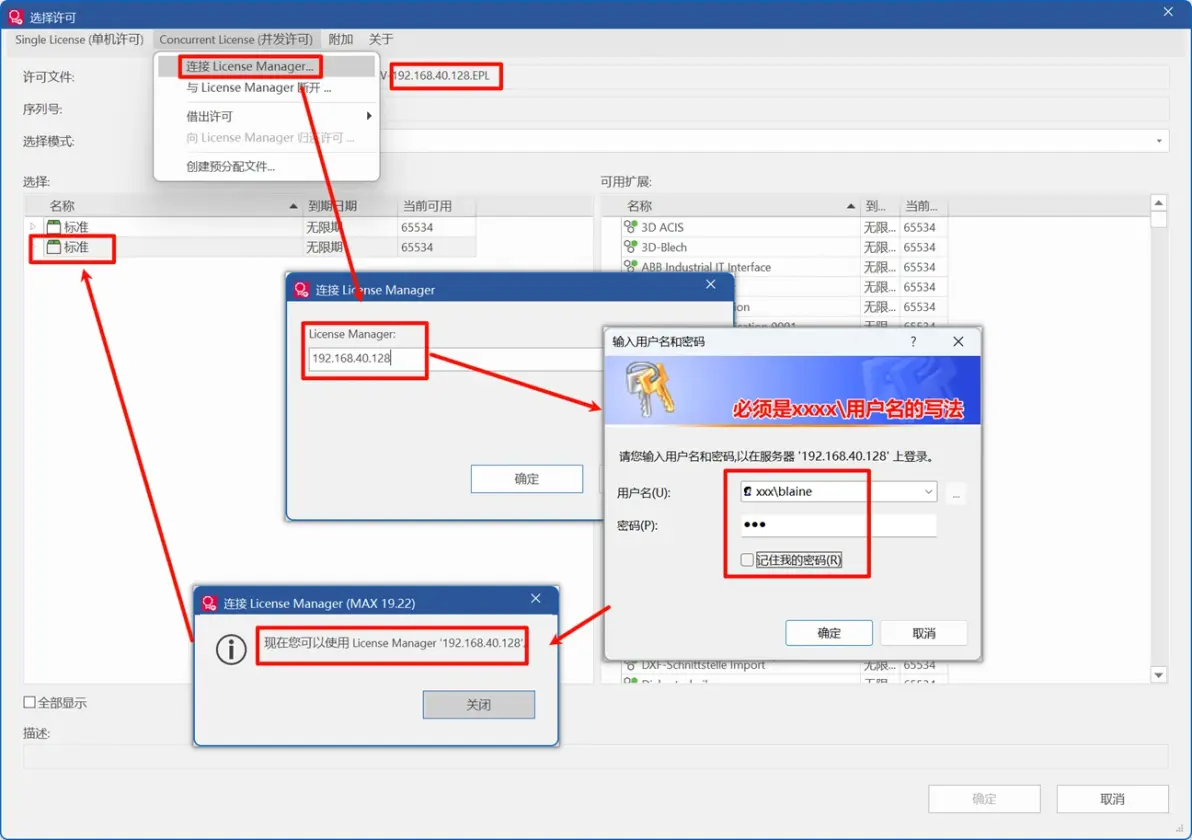
Task: Click the help question mark in credentials dialog
Action: pos(913,341)
